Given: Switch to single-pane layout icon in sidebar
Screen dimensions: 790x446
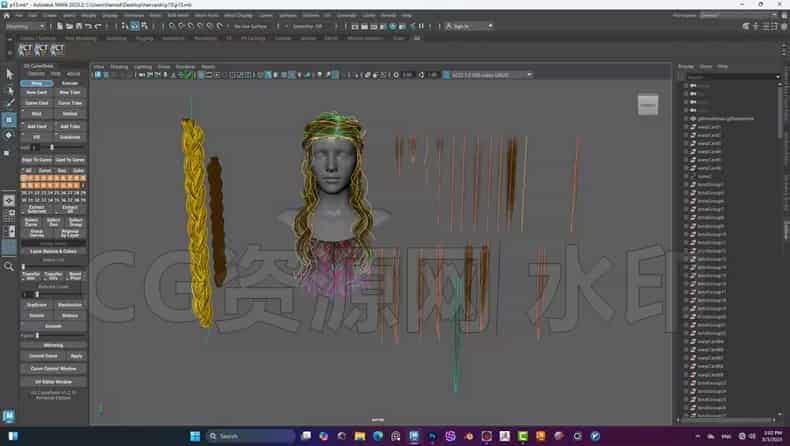Looking at the screenshot, I should (9, 201).
